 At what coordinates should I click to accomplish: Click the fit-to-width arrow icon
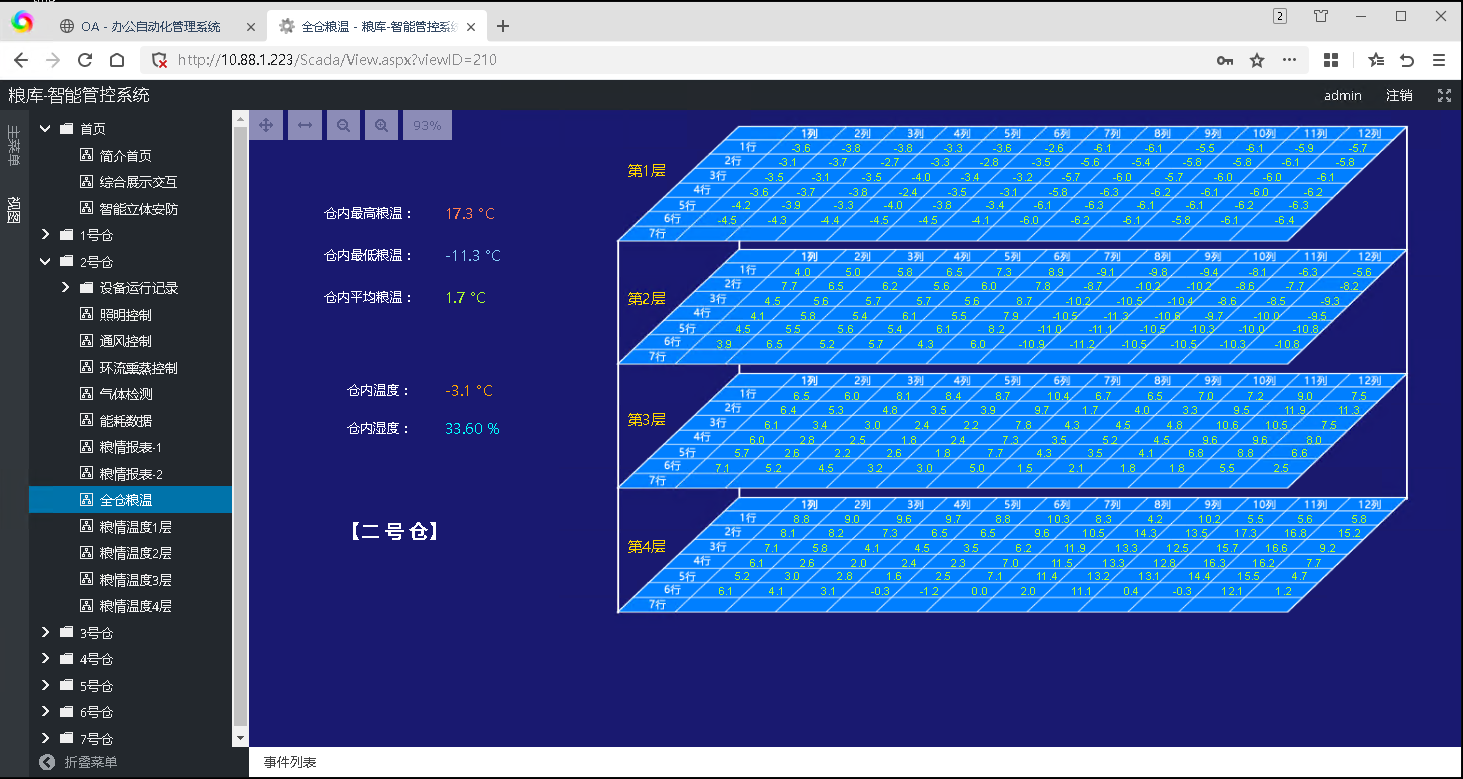pyautogui.click(x=305, y=125)
